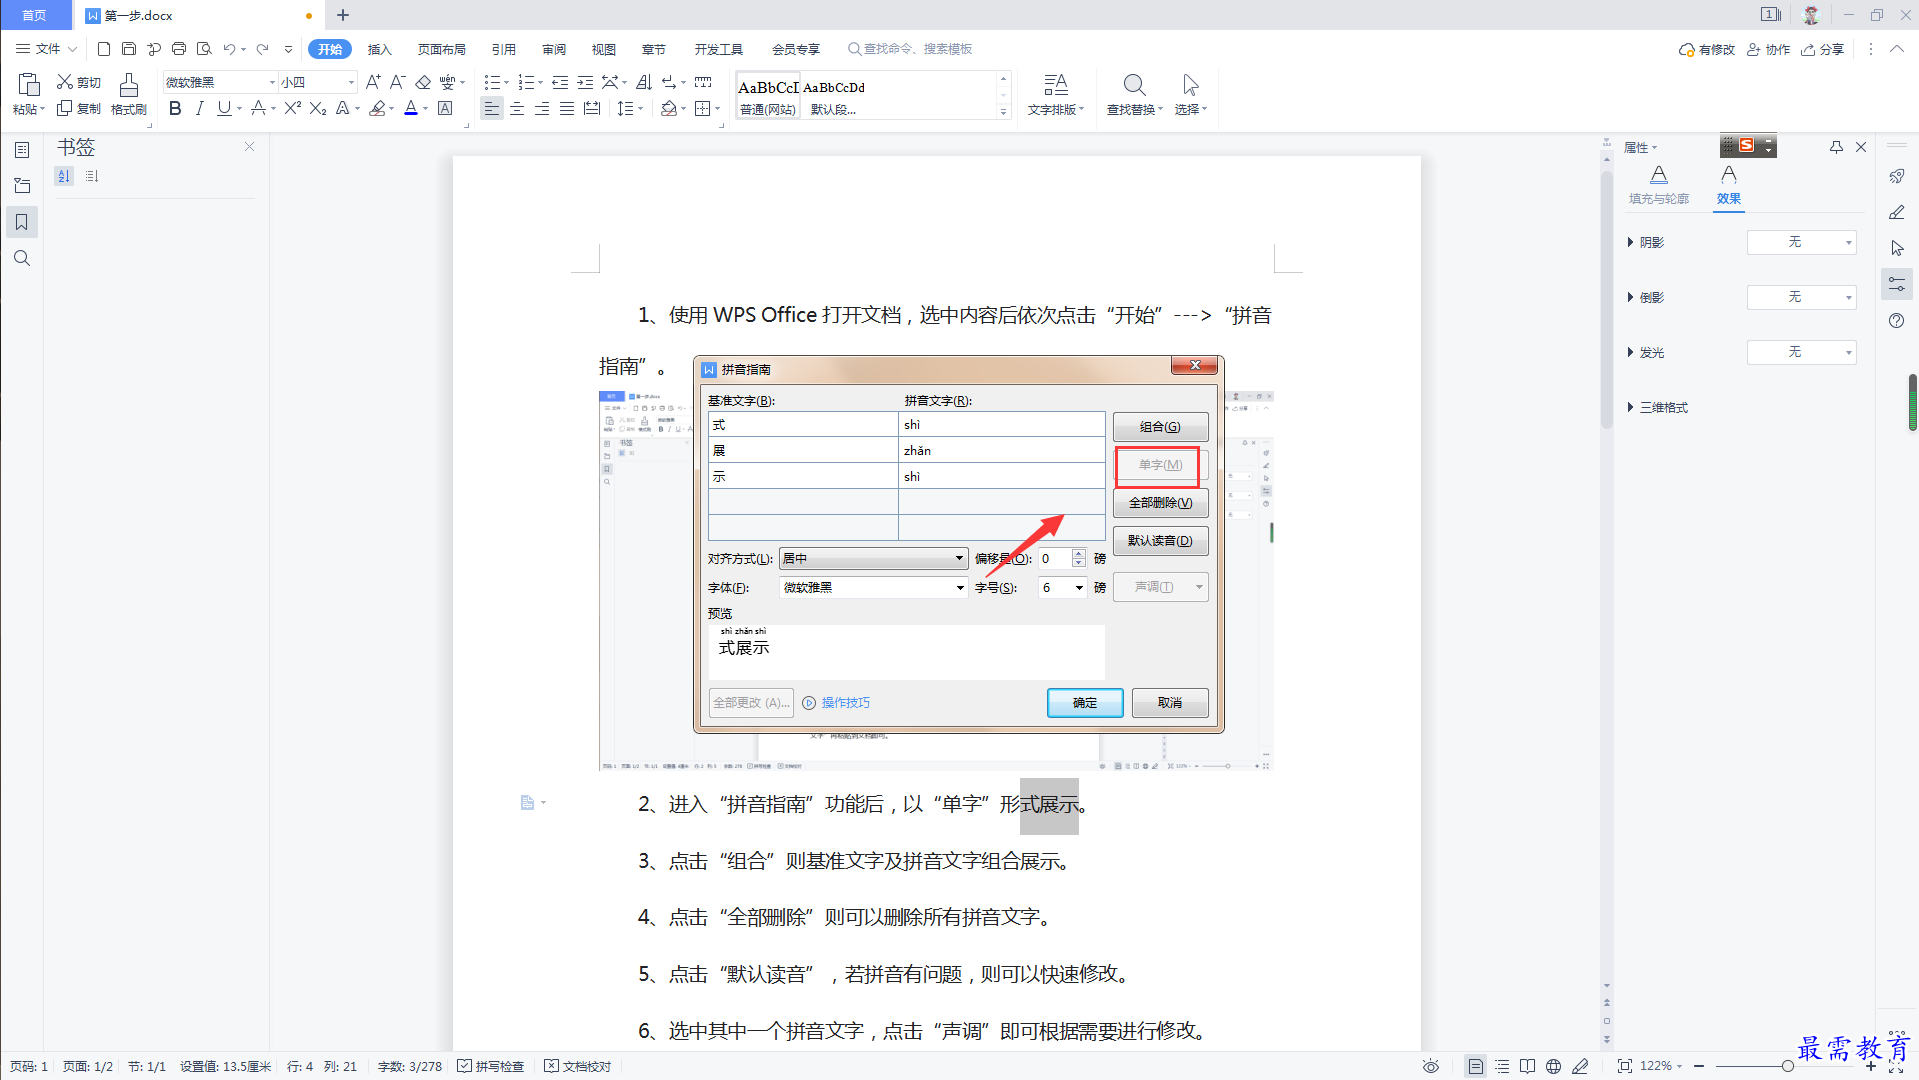Click the Find and Replace (查找替换) magnifier
Image resolution: width=1919 pixels, height=1080 pixels.
(x=1134, y=85)
